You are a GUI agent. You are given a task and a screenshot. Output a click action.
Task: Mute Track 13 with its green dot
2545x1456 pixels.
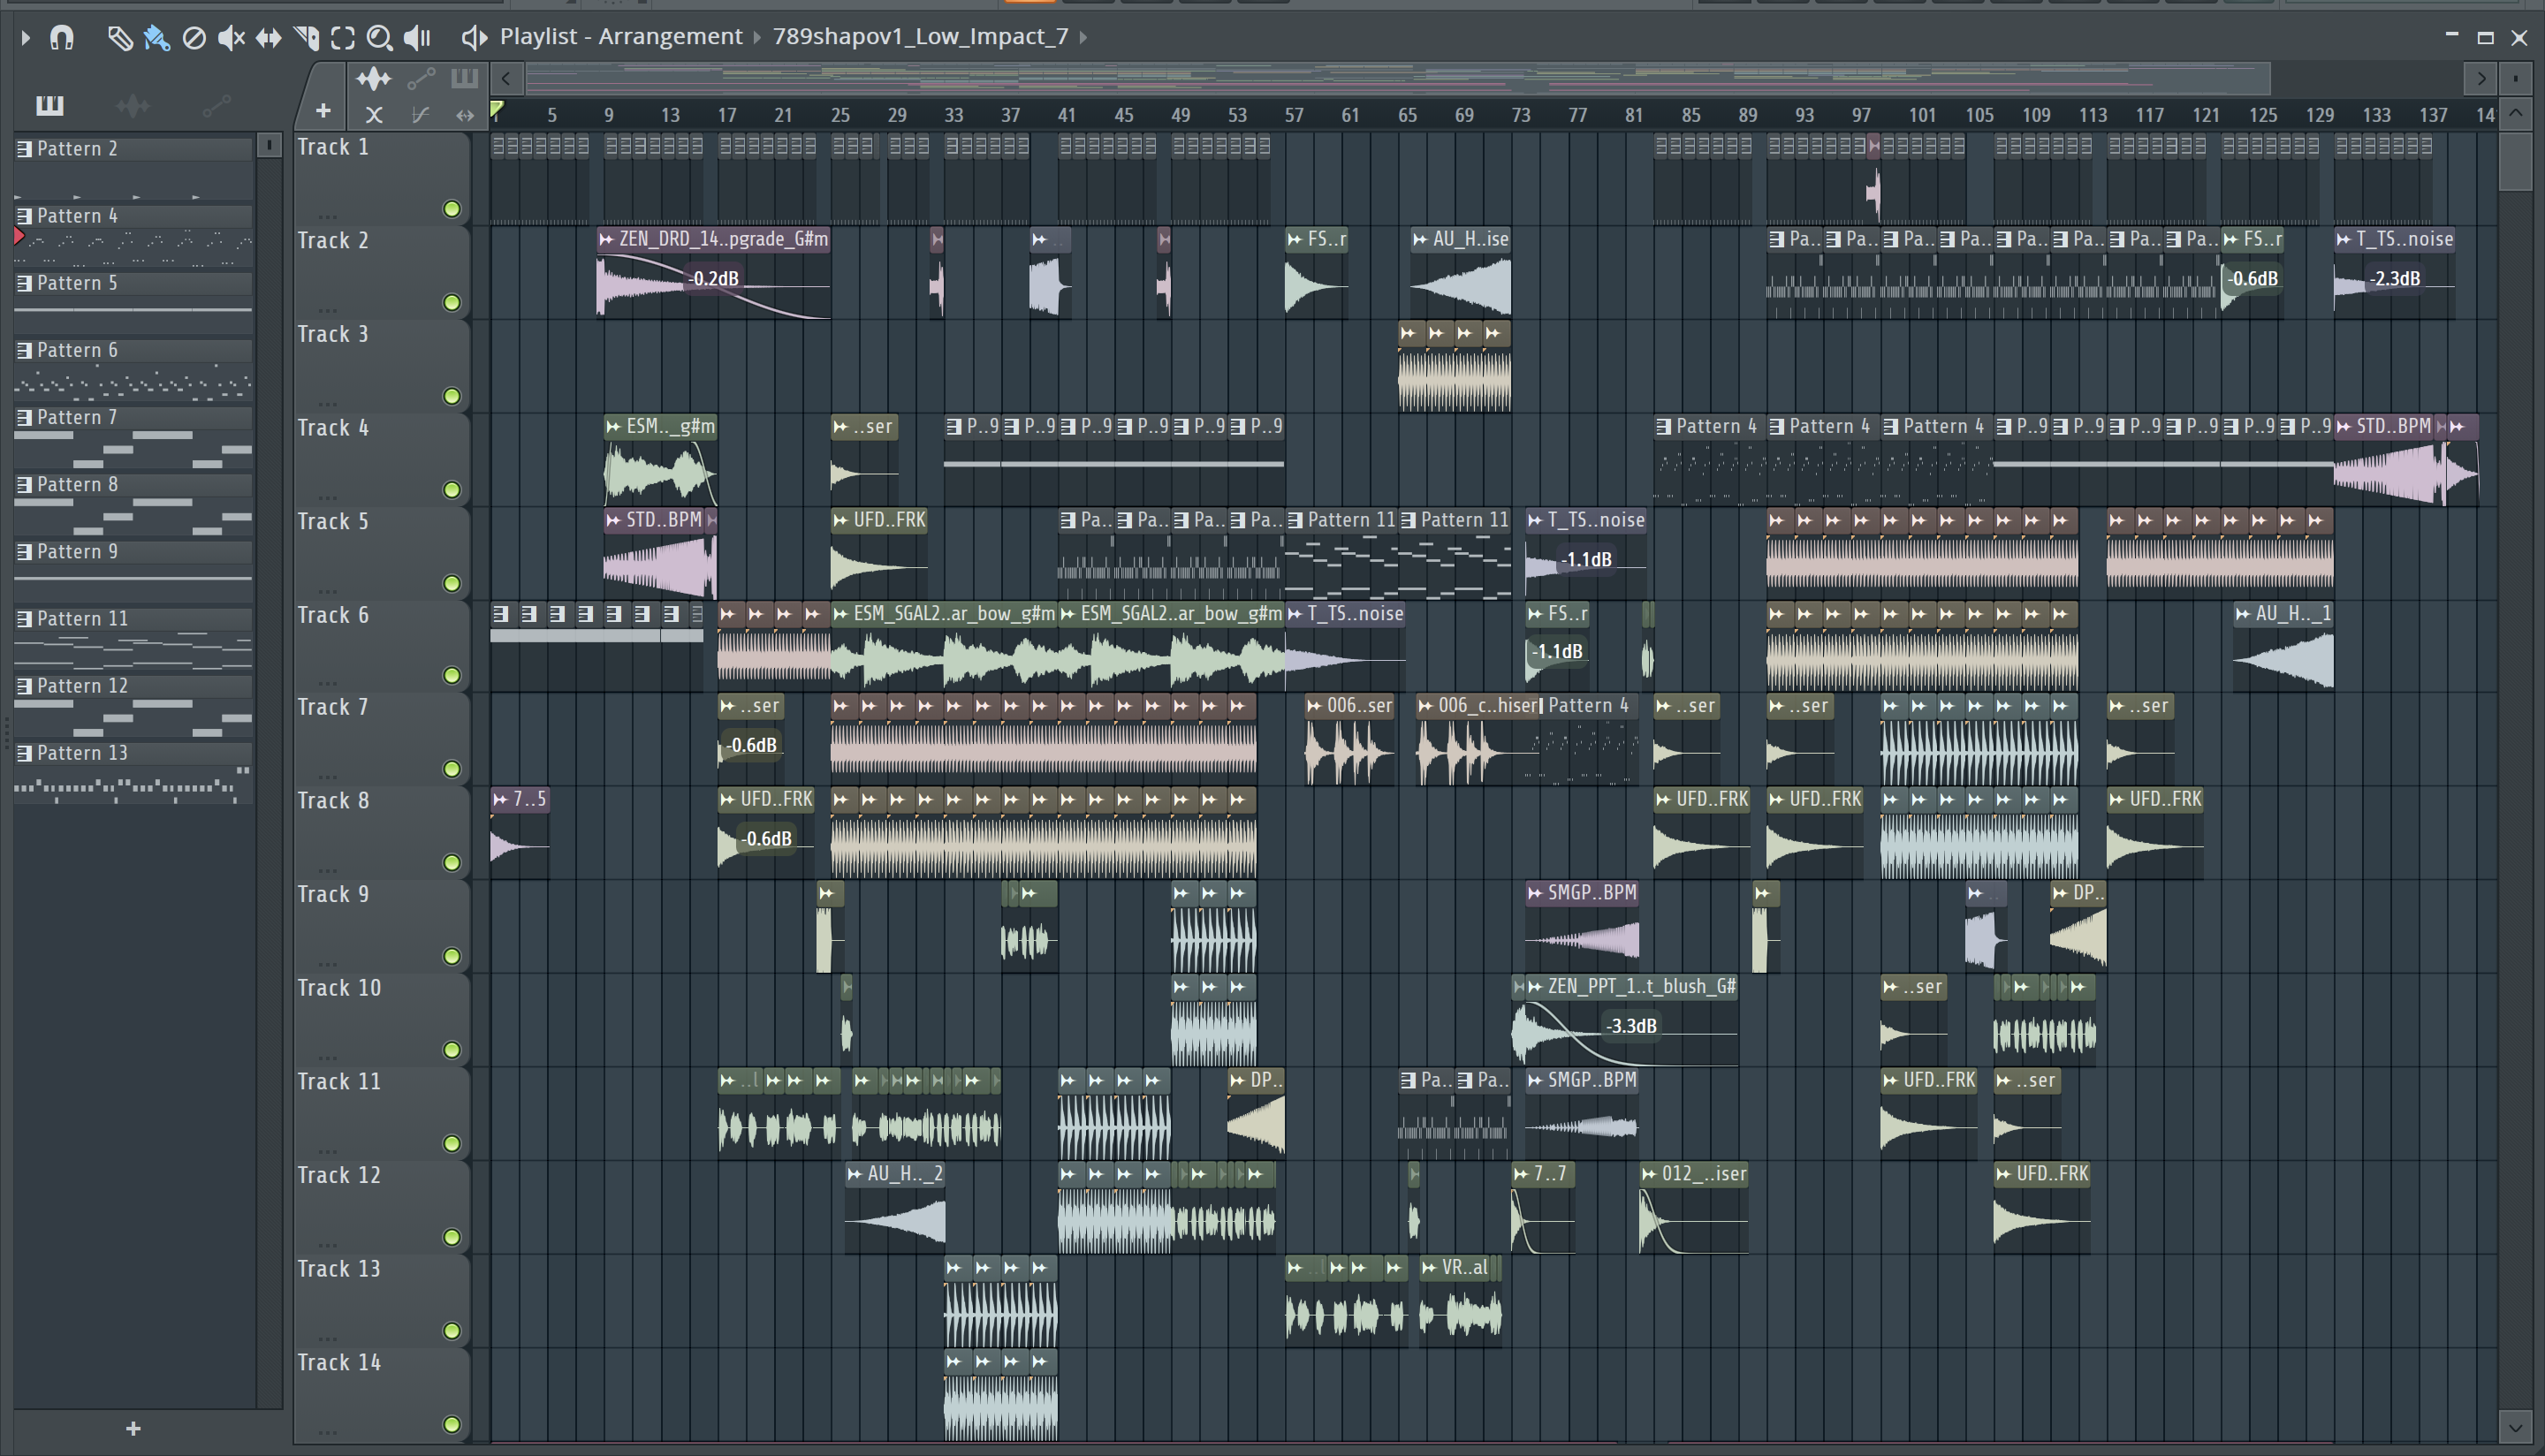(x=452, y=1330)
